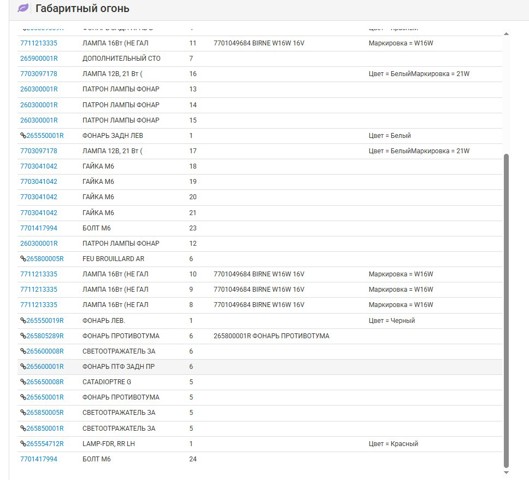
Task: Open part 7701417994 with position 24
Action: (x=38, y=459)
